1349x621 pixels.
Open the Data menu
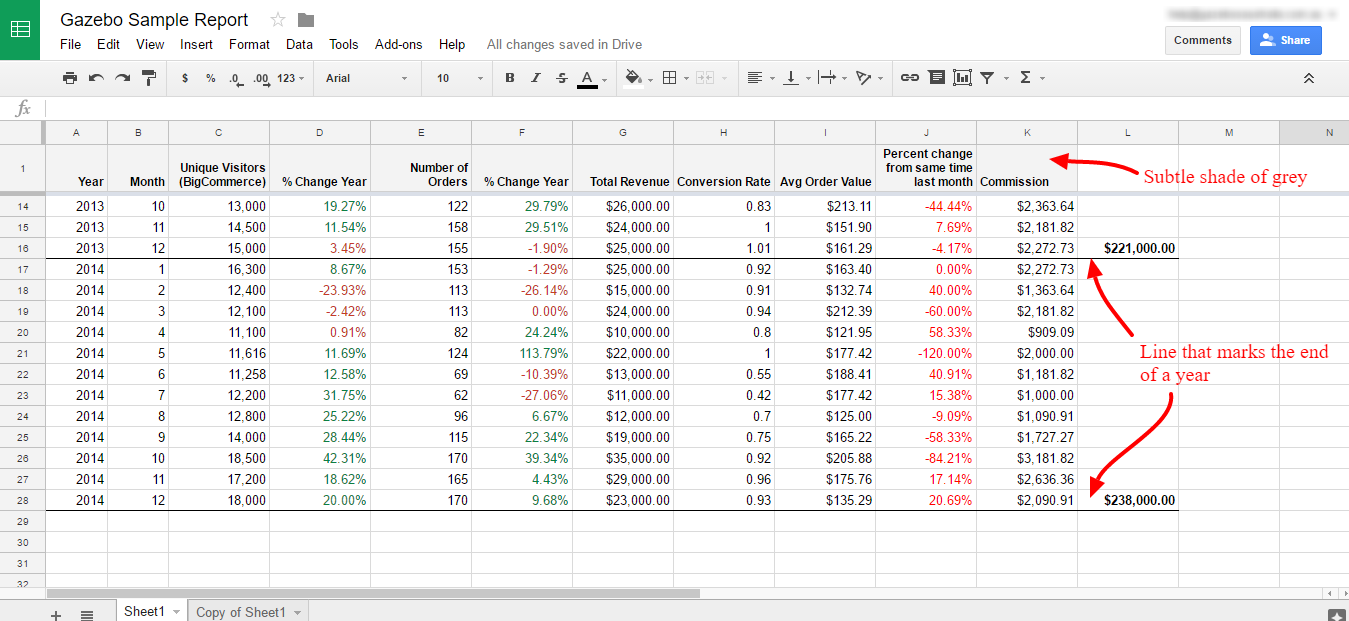tap(299, 44)
